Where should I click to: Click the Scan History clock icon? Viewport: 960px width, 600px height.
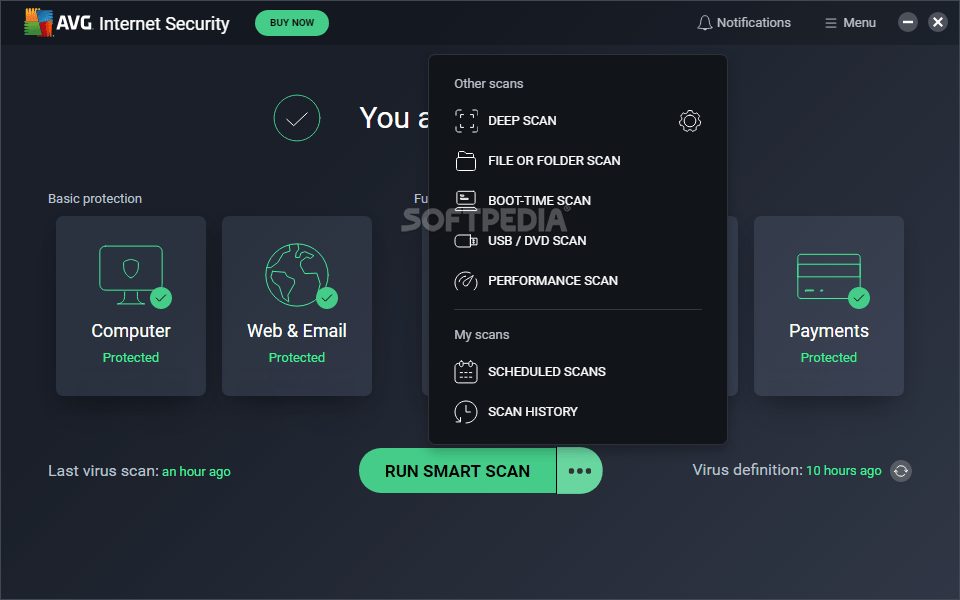[x=466, y=412]
